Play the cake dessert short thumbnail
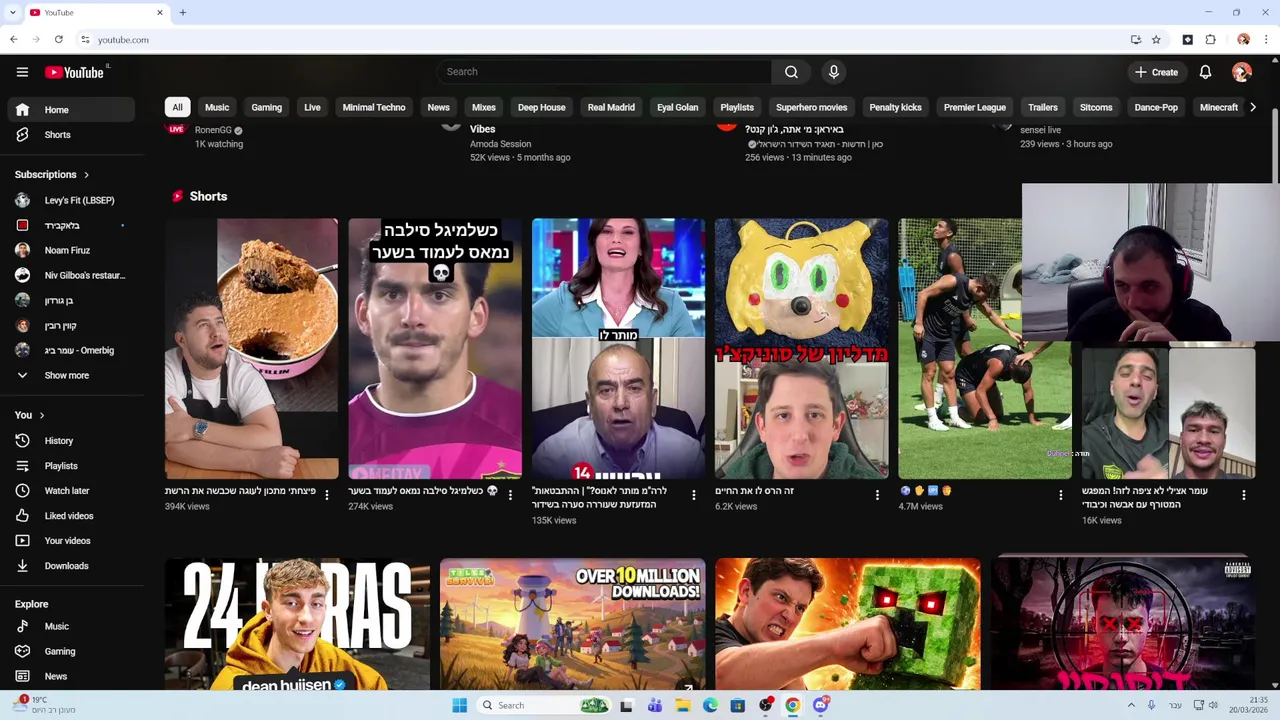The width and height of the screenshot is (1280, 720). point(251,349)
